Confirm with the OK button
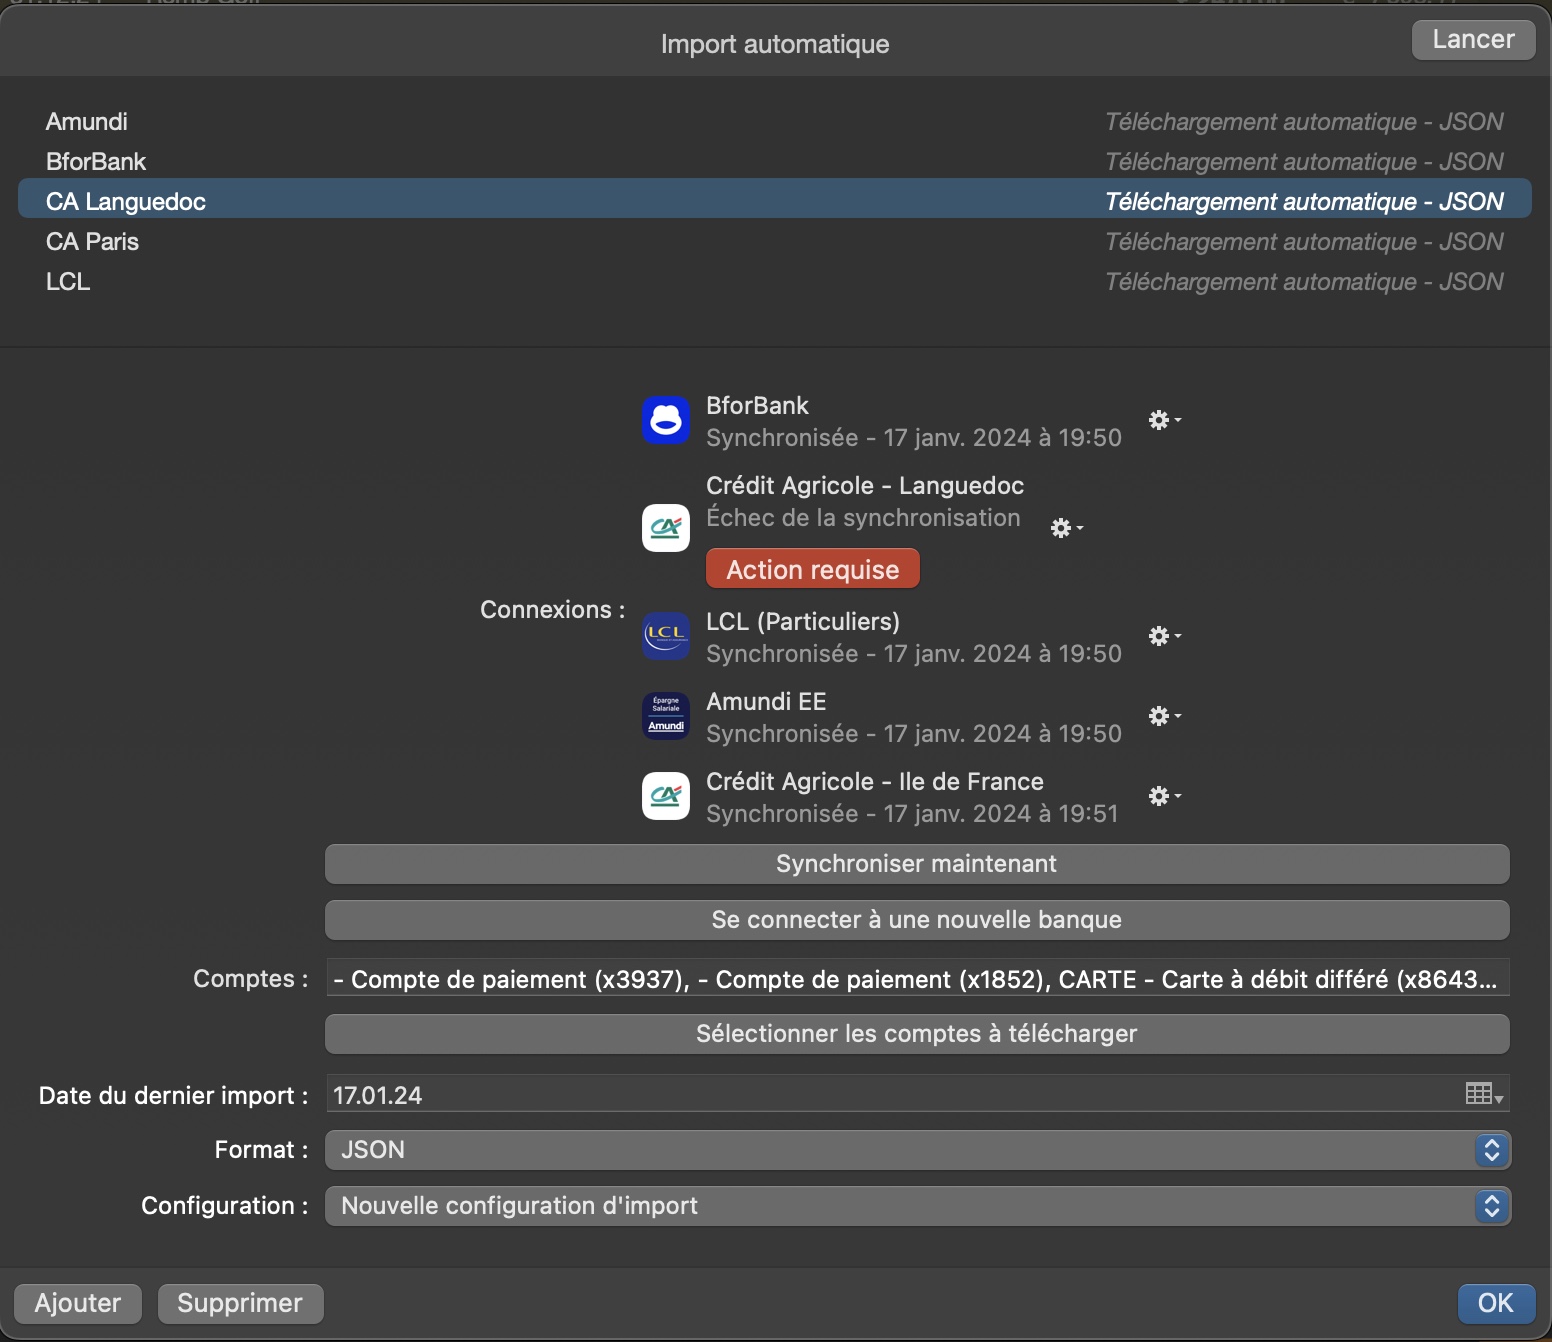The height and width of the screenshot is (1342, 1552). coord(1496,1303)
